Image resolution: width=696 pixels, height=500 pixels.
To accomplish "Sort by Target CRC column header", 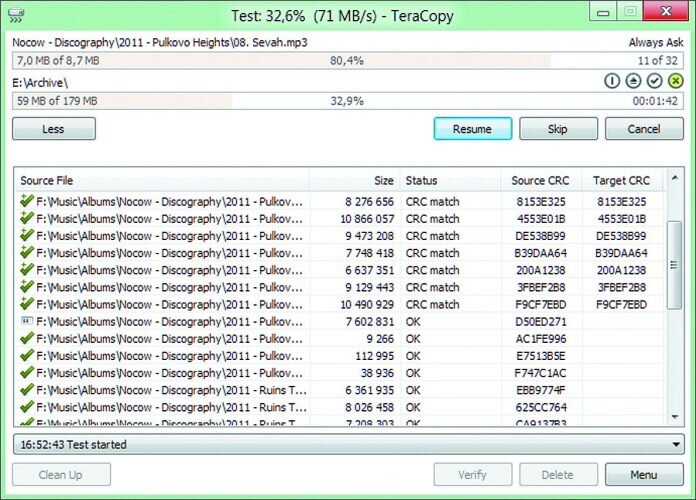I will click(622, 181).
